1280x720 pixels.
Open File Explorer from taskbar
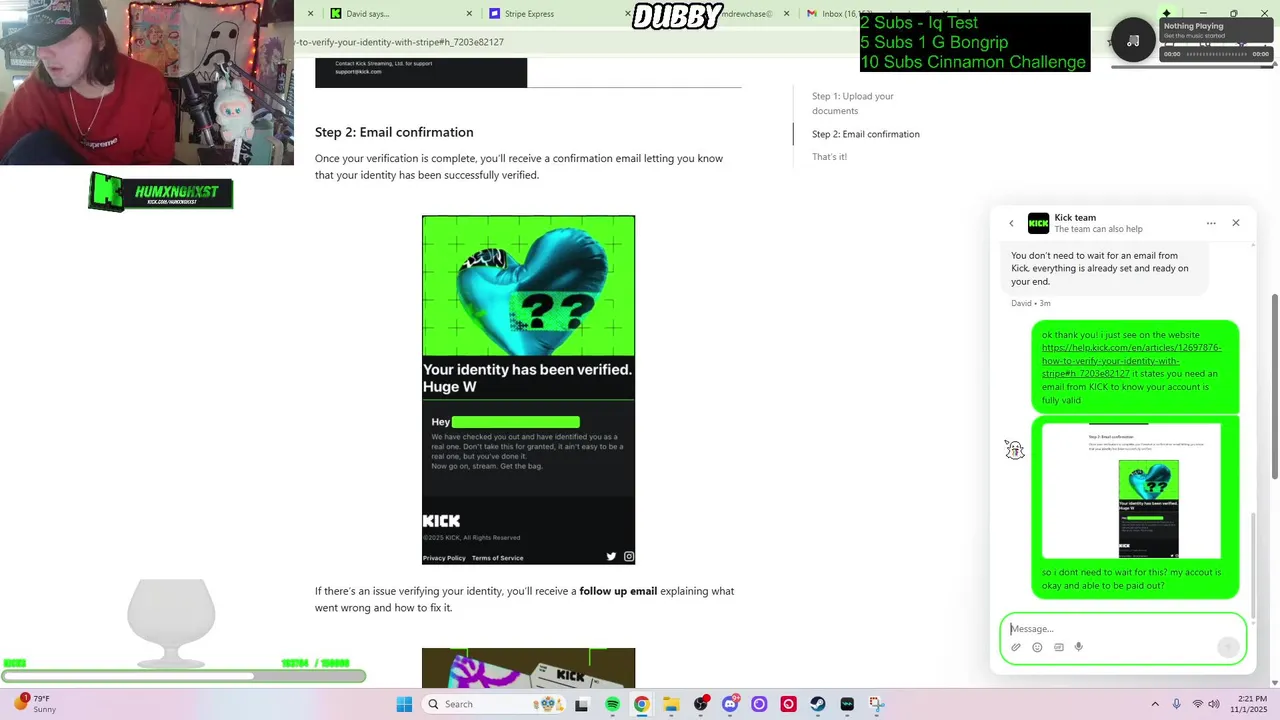point(671,704)
